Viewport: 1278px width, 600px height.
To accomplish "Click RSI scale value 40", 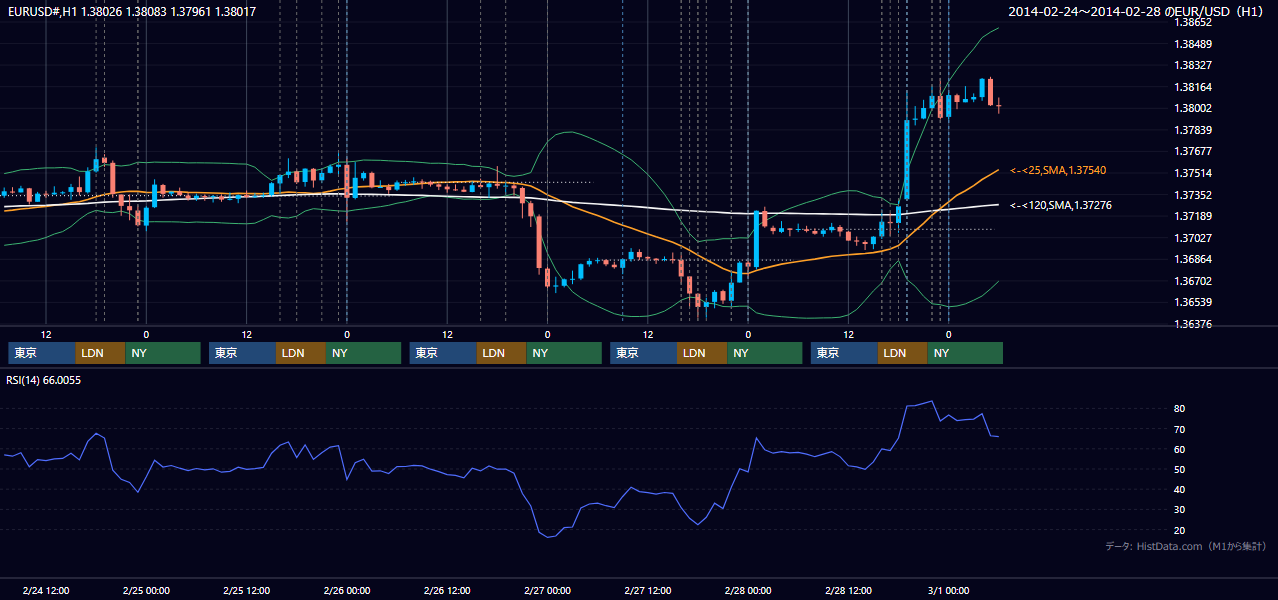I will coord(1180,489).
